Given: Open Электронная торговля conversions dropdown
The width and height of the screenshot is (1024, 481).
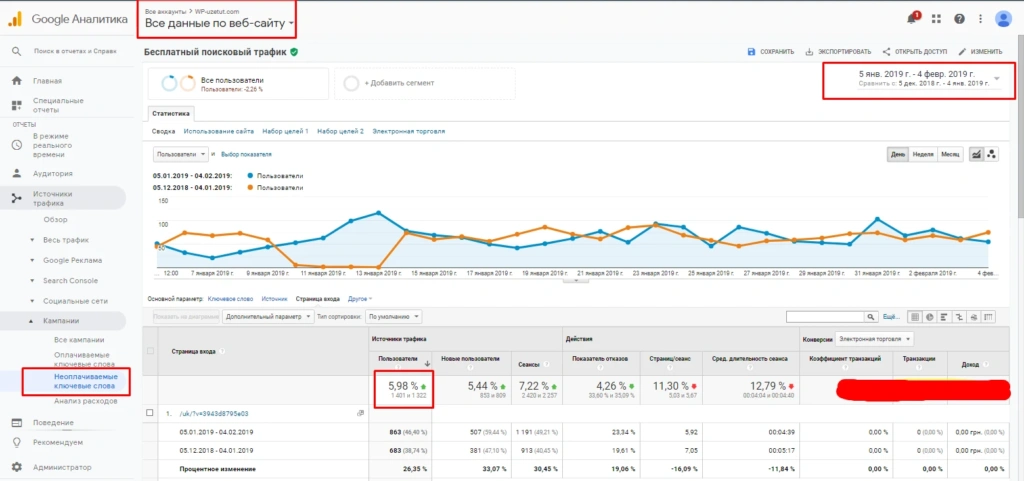Looking at the screenshot, I should pos(874,339).
